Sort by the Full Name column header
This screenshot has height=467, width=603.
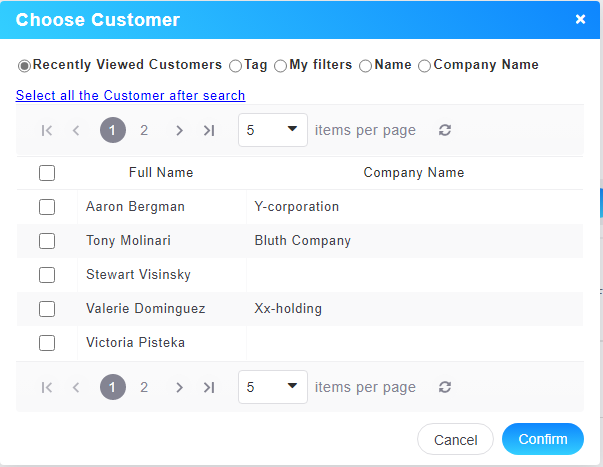pos(161,173)
